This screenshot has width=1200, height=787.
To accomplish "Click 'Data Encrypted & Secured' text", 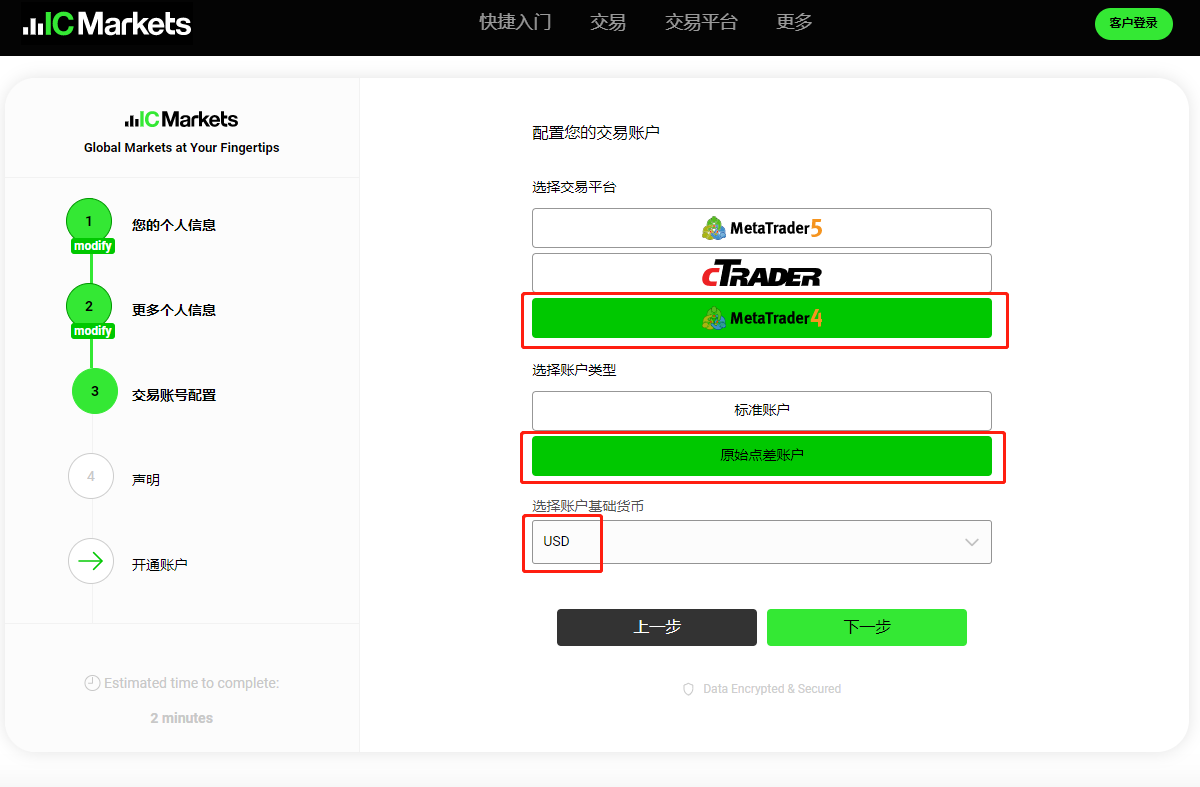I will (x=772, y=689).
